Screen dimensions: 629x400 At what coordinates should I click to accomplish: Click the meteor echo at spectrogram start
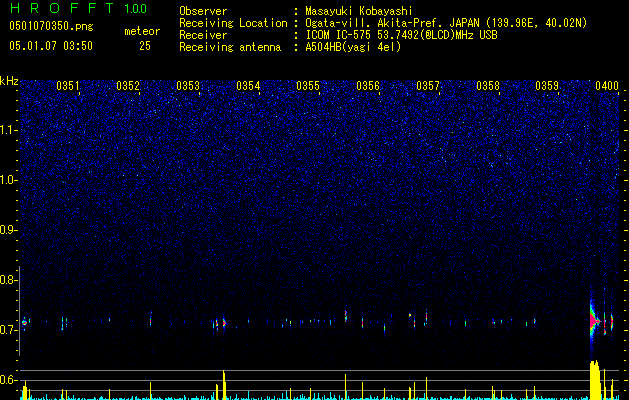tap(24, 322)
